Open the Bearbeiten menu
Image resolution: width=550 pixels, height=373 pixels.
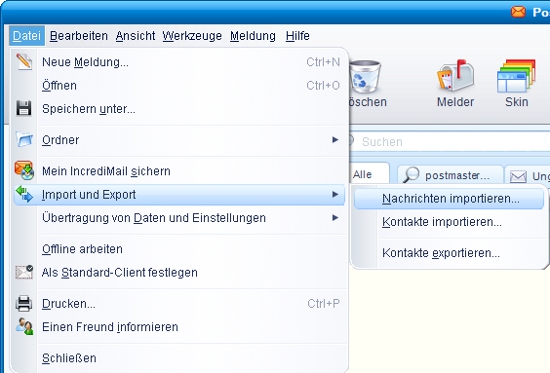click(x=79, y=36)
